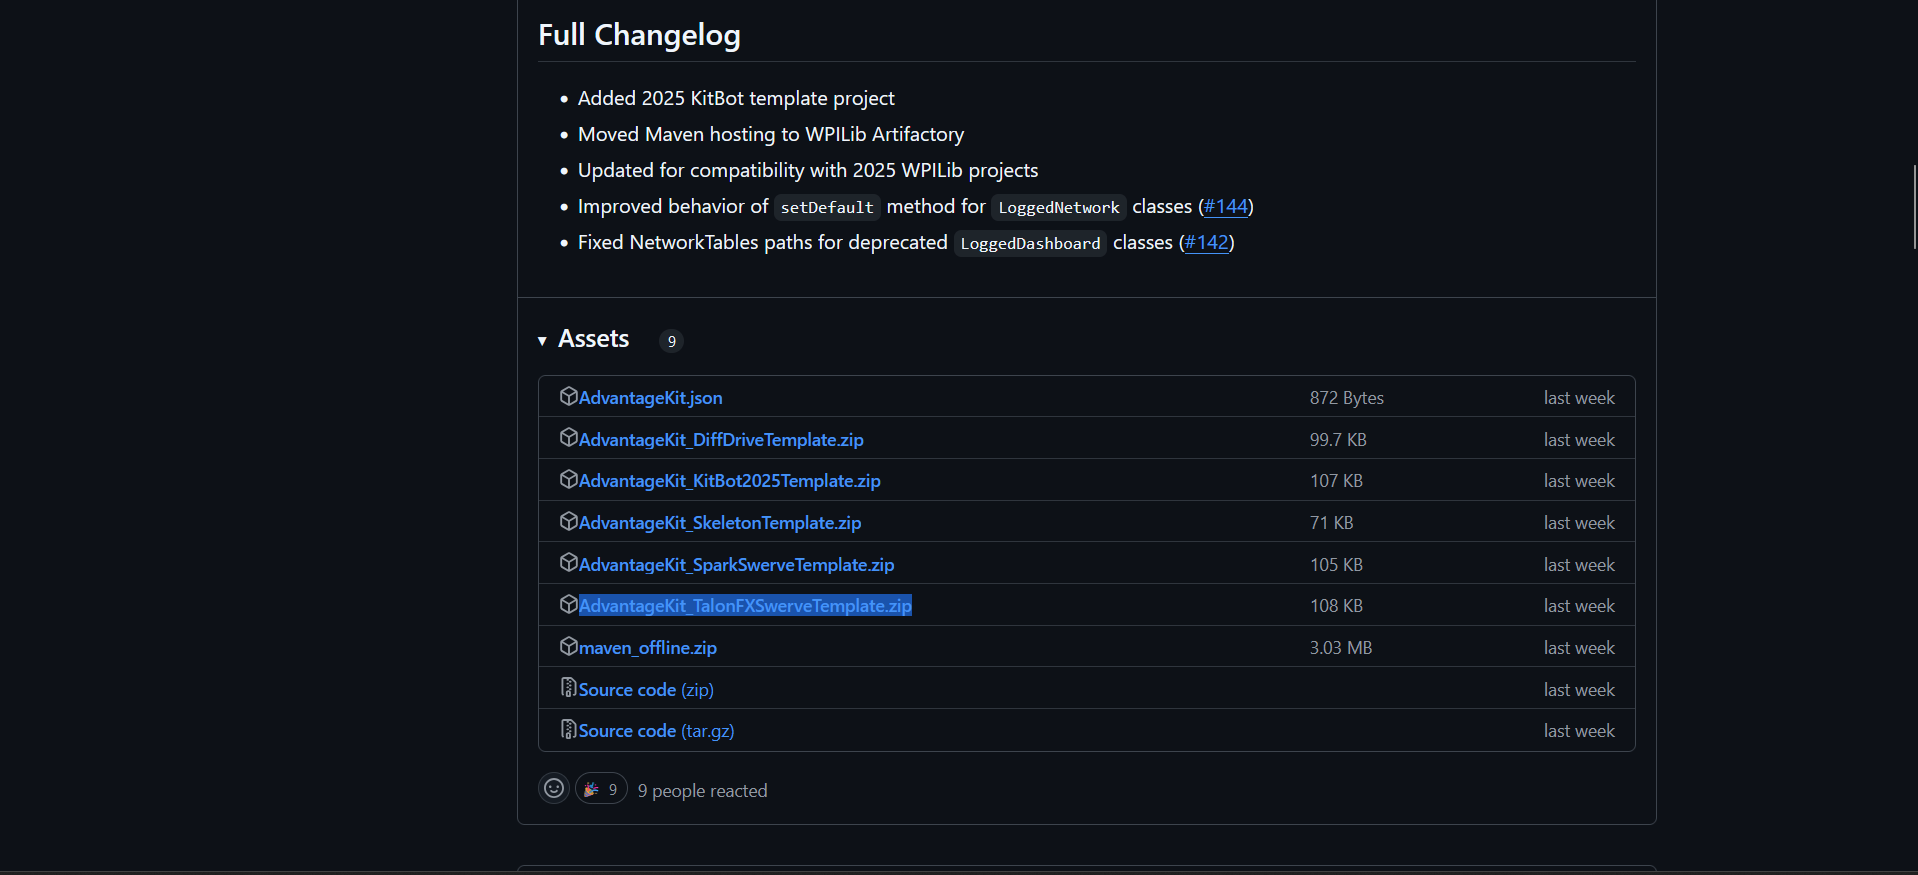Click the page vertical scrollbar thumb
This screenshot has height=875, width=1918.
pyautogui.click(x=1914, y=207)
